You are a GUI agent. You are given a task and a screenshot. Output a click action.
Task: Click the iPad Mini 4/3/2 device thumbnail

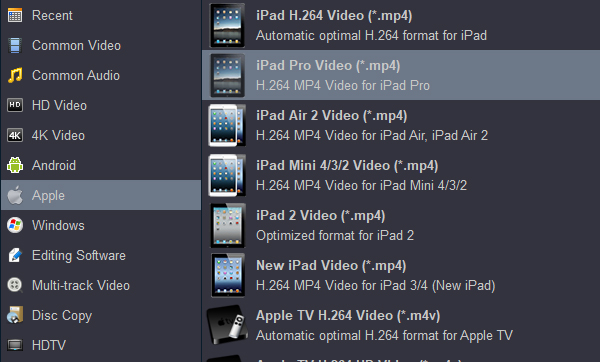[227, 176]
